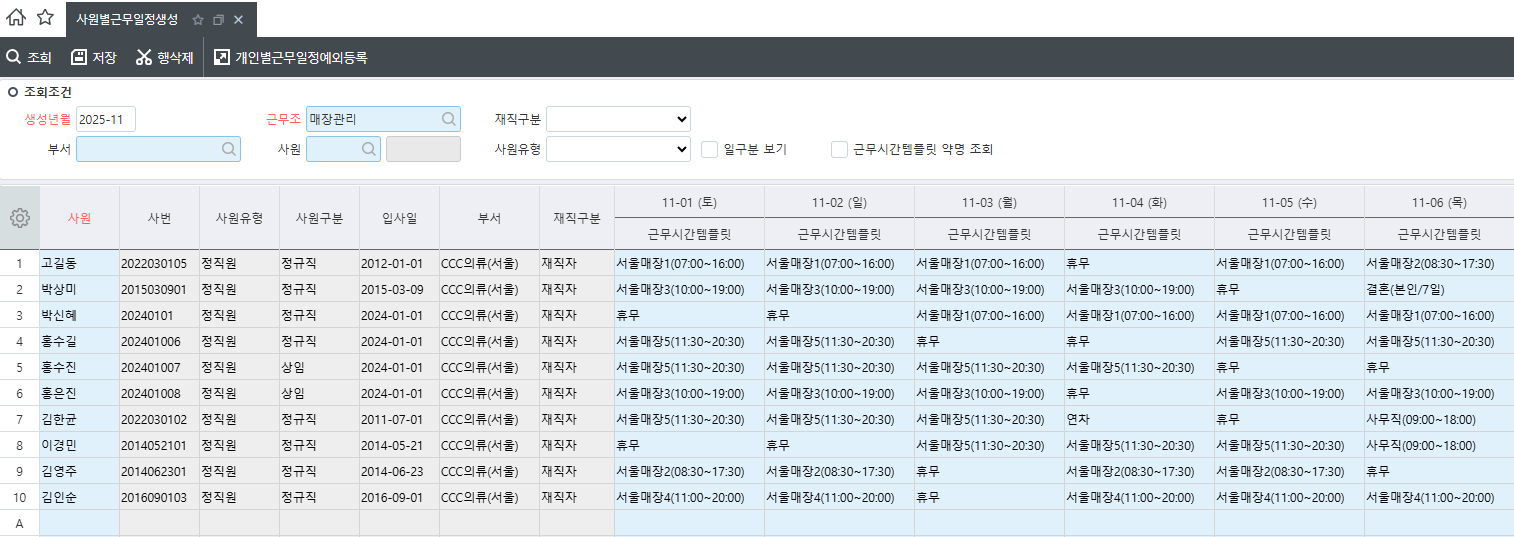Expand the 재직구분 dropdown
The height and width of the screenshot is (537, 1514).
618,119
